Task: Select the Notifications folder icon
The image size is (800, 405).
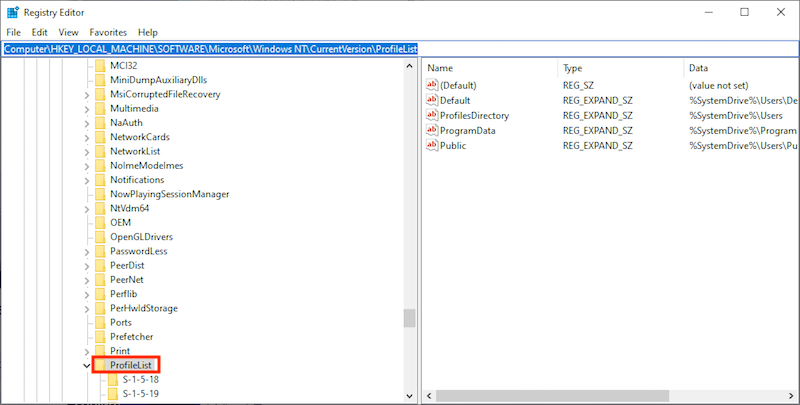Action: pos(100,180)
